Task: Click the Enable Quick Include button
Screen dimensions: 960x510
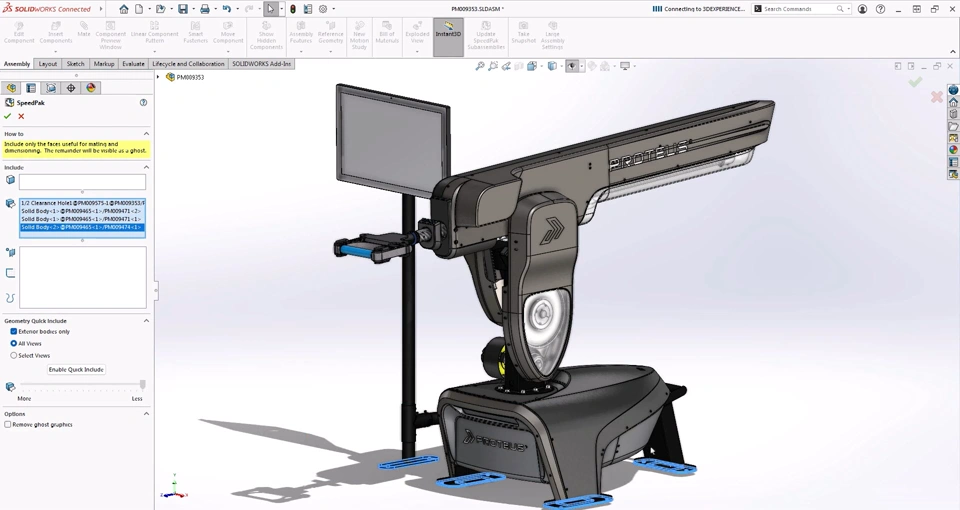Action: pos(77,370)
